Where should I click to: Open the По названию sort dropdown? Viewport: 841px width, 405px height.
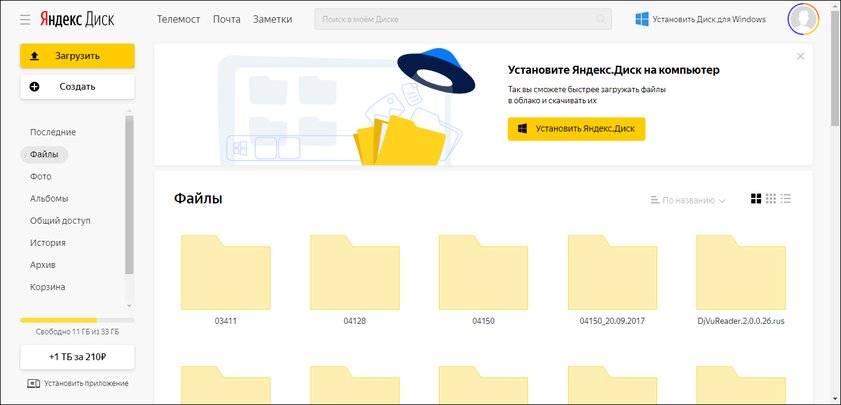[x=688, y=200]
